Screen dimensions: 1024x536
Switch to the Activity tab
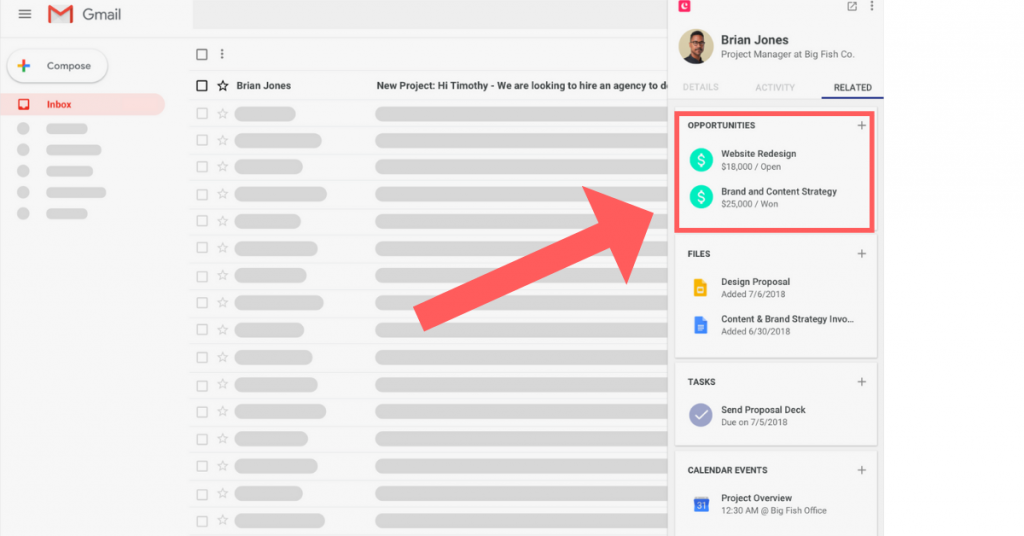pyautogui.click(x=775, y=87)
